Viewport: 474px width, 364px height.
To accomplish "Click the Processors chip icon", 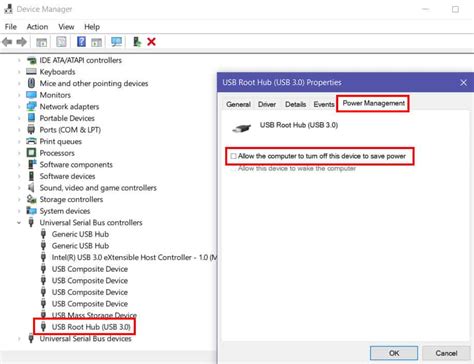I will tap(31, 153).
